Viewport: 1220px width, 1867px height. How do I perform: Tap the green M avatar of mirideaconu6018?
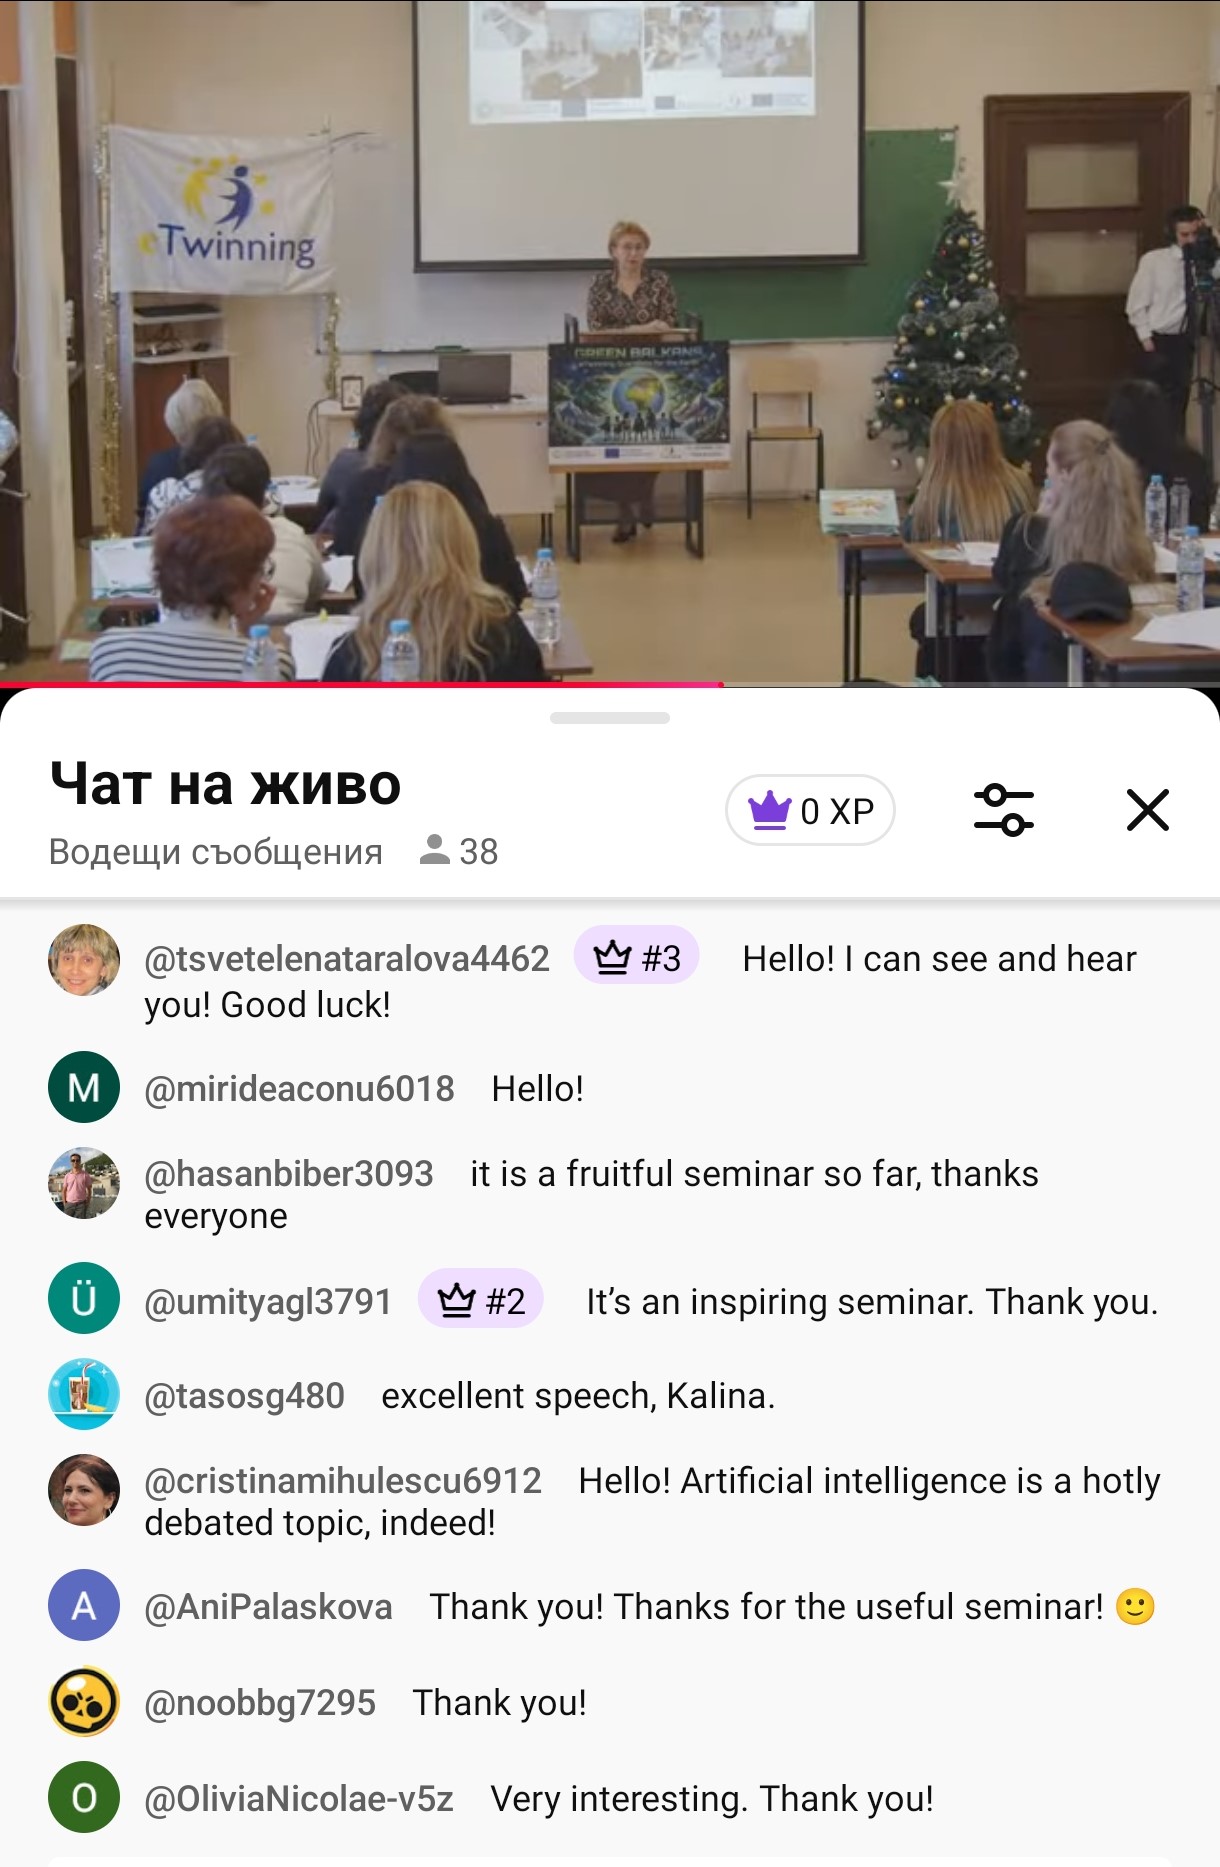[x=84, y=1088]
